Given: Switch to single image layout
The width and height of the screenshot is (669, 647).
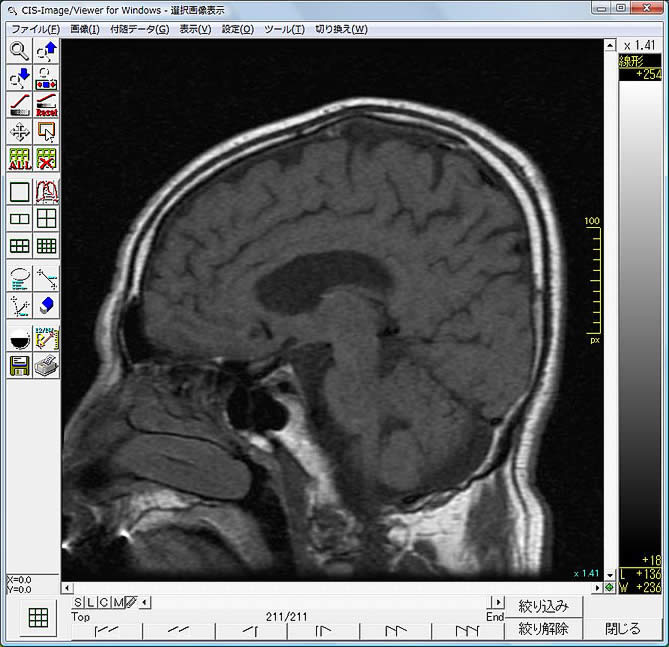Looking at the screenshot, I should click(x=20, y=192).
